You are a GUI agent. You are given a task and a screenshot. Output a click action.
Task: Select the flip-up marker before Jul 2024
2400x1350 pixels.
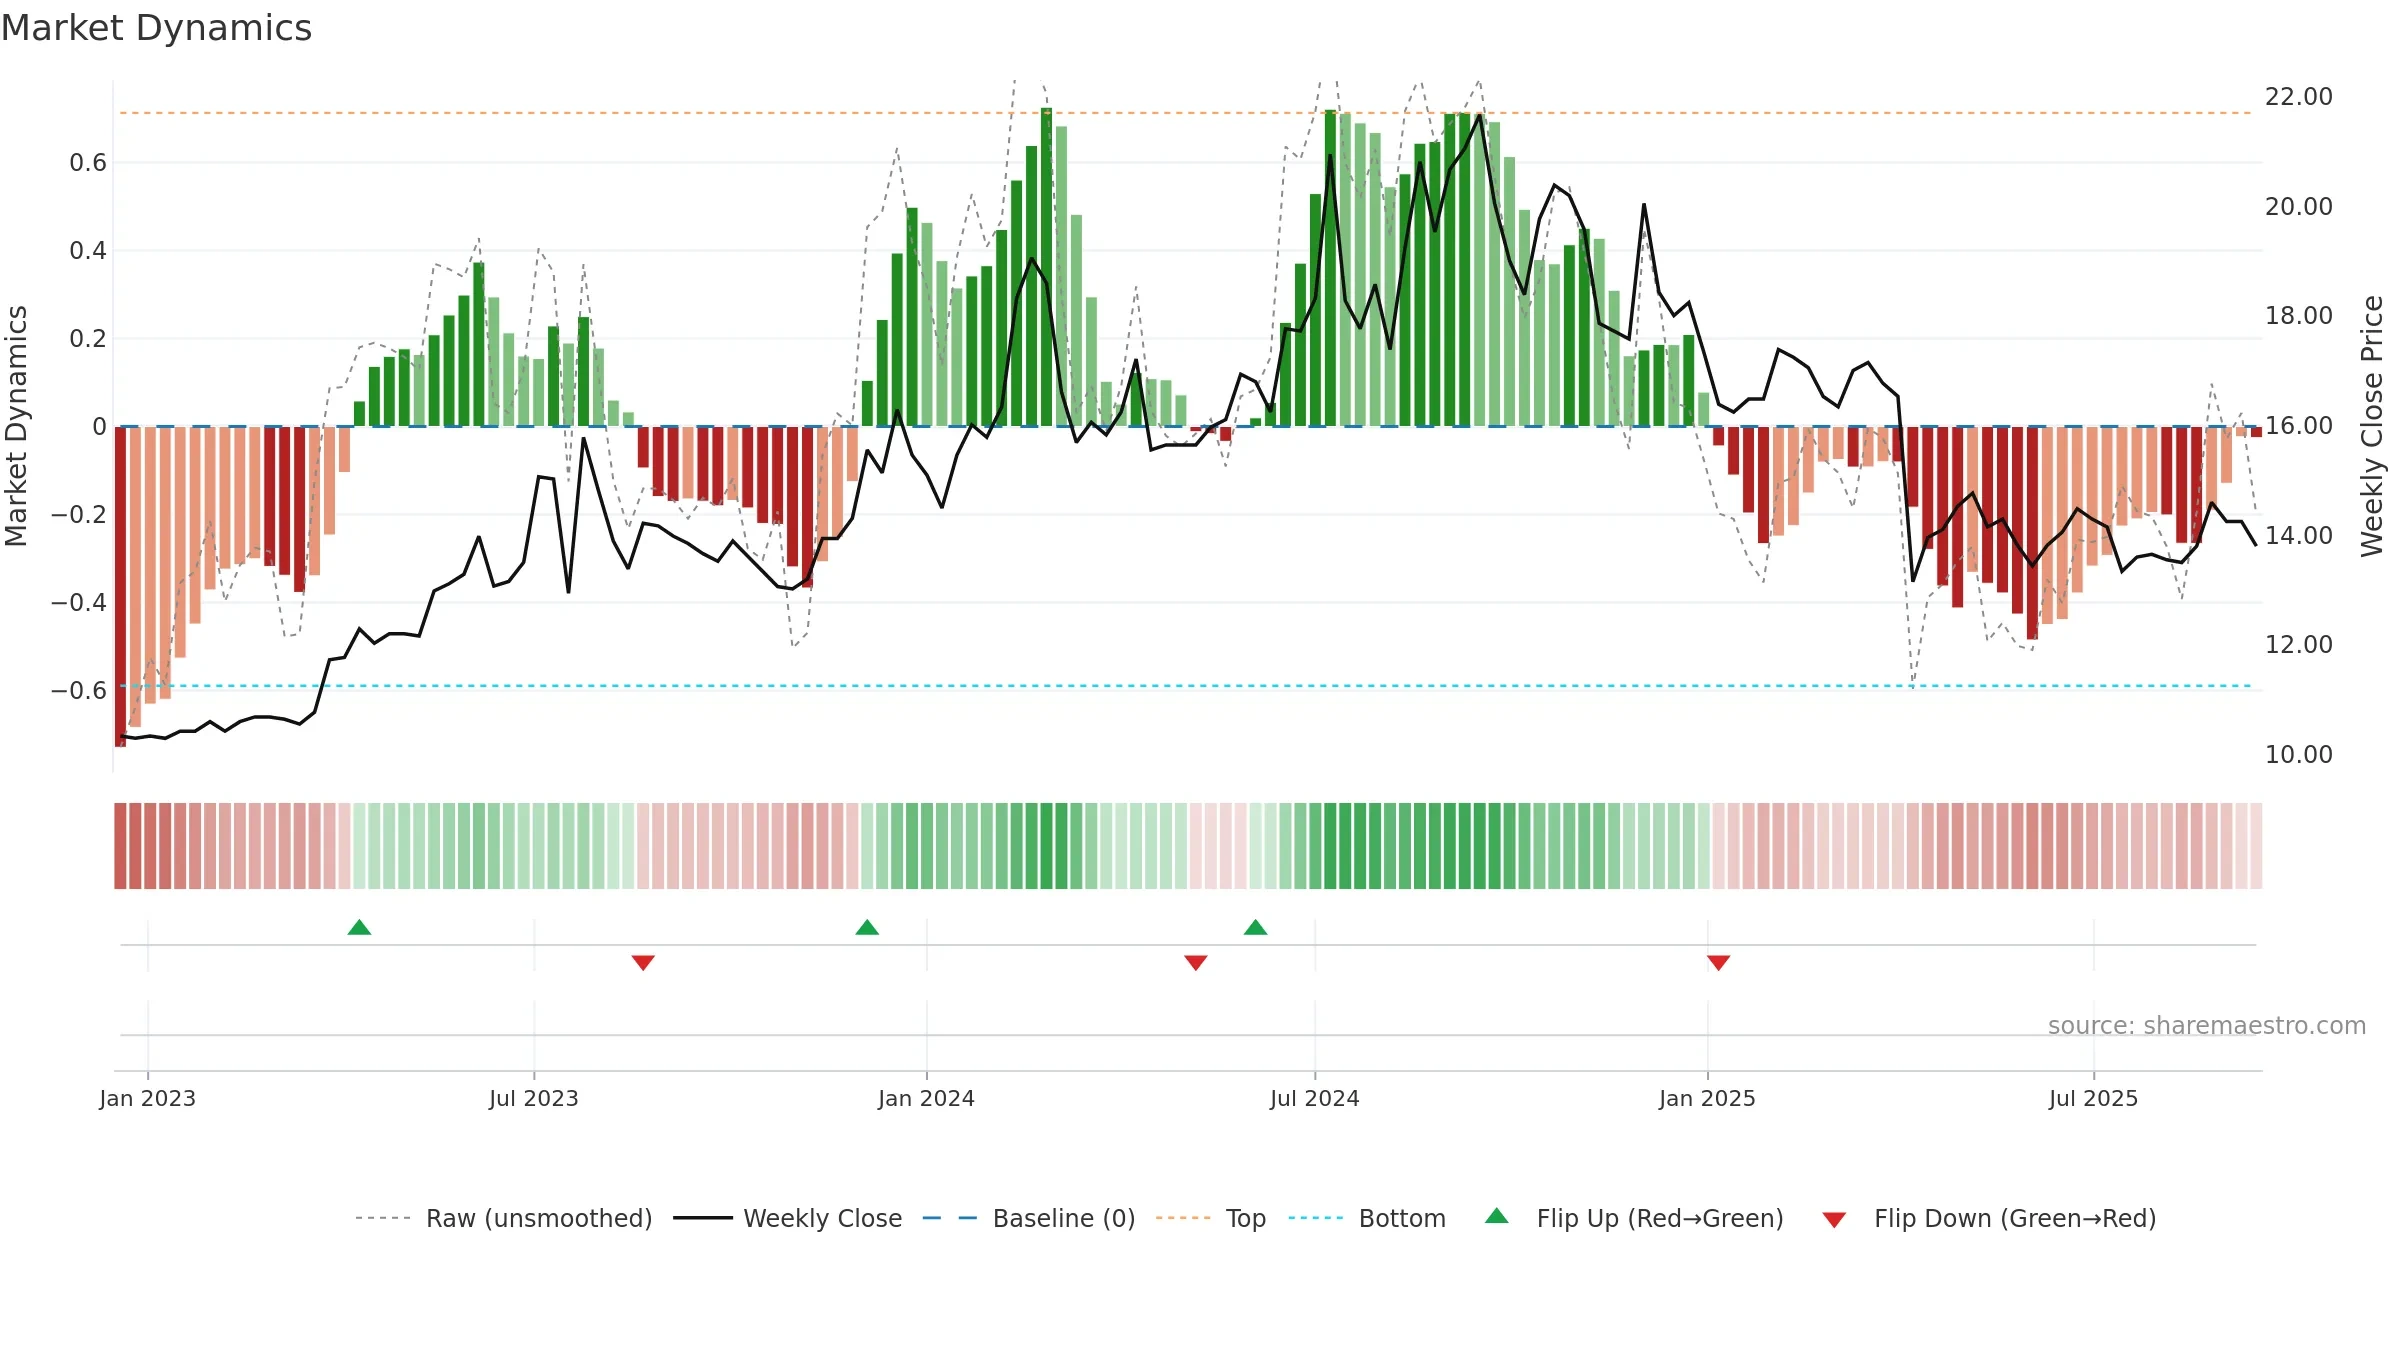click(x=1255, y=927)
